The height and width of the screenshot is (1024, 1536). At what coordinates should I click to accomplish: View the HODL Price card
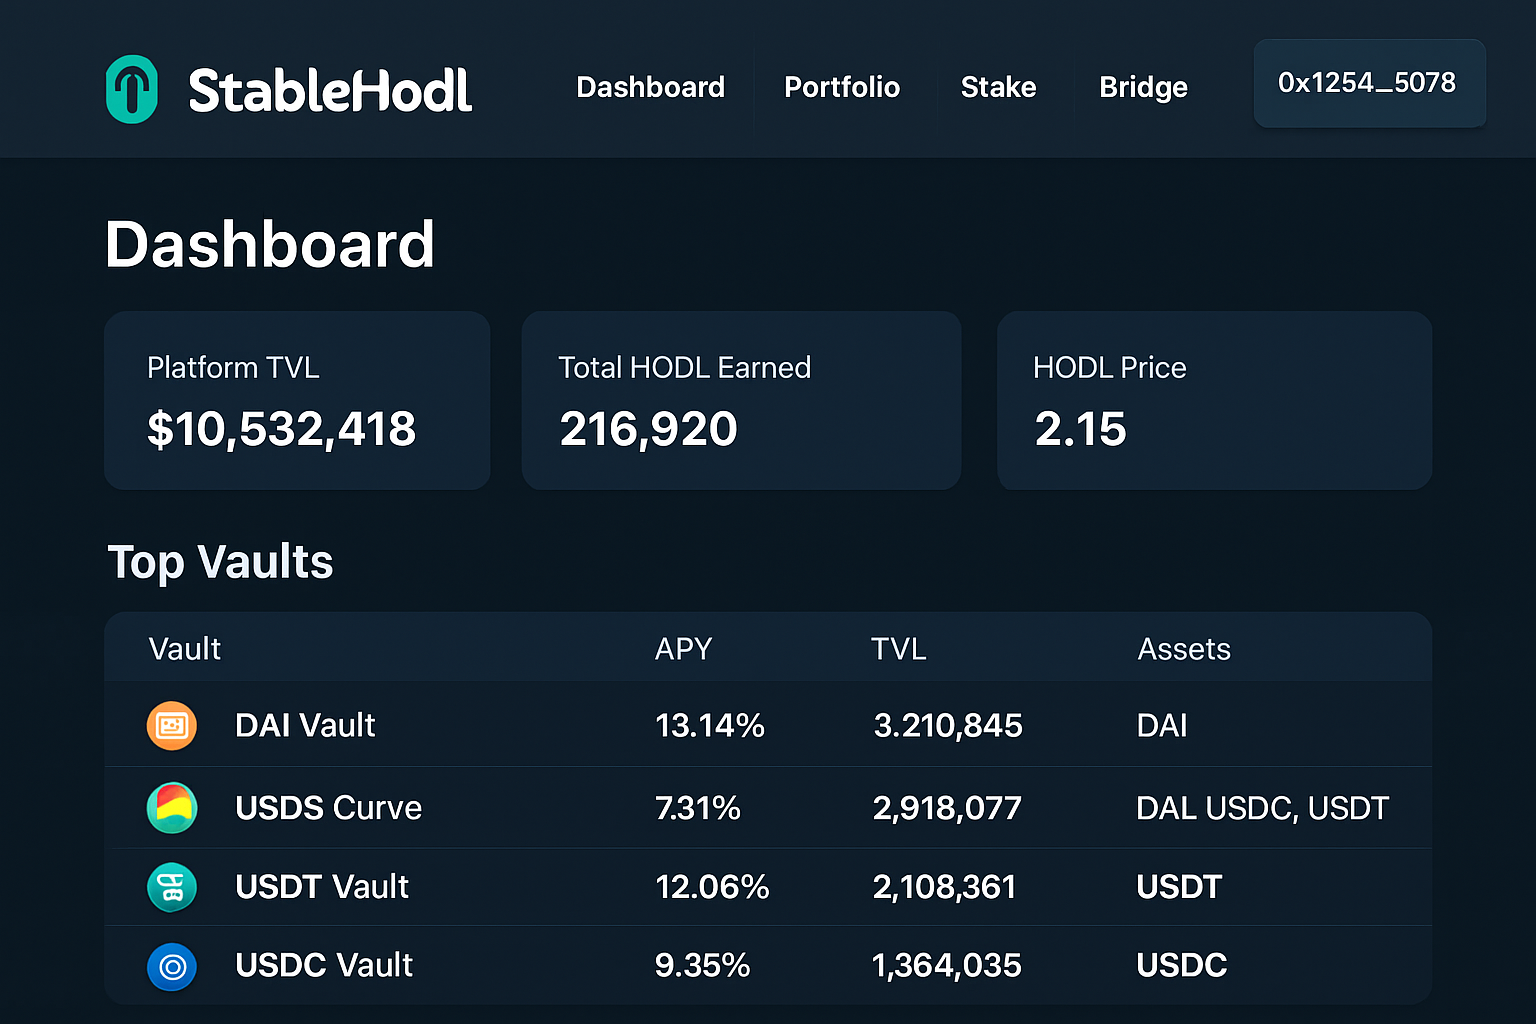point(1213,400)
